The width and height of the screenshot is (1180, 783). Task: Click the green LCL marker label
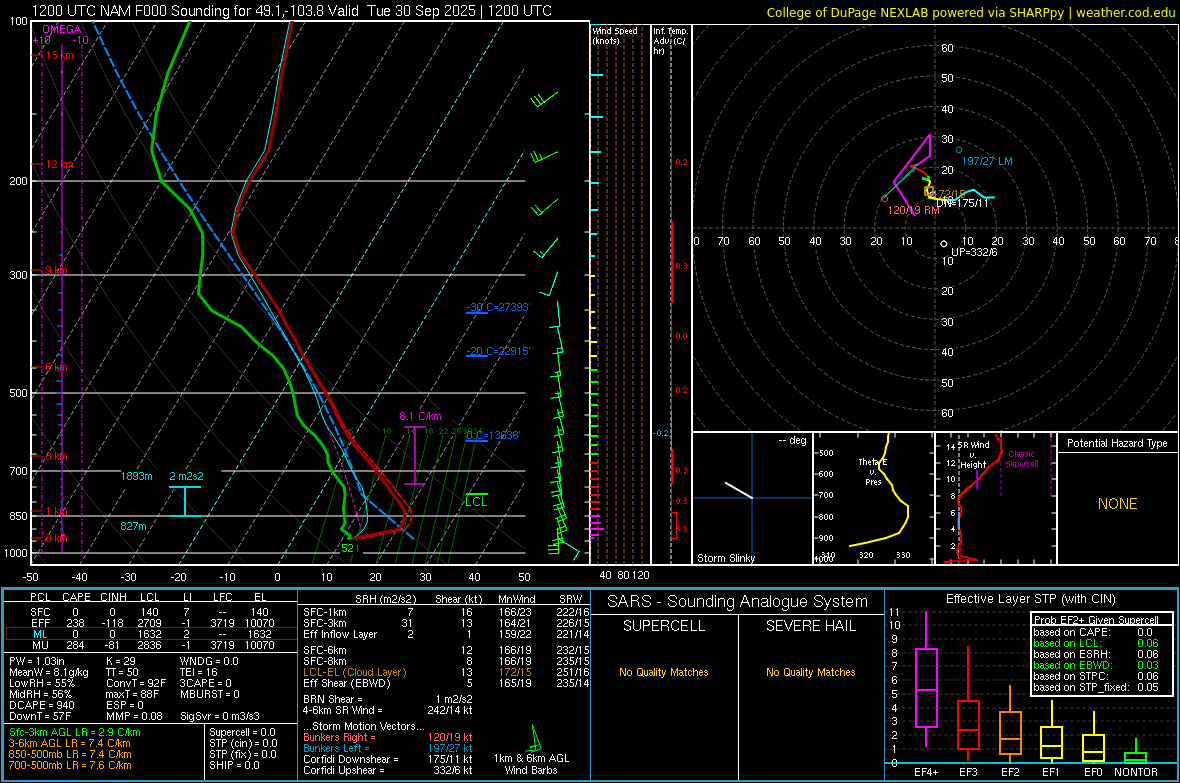[476, 501]
